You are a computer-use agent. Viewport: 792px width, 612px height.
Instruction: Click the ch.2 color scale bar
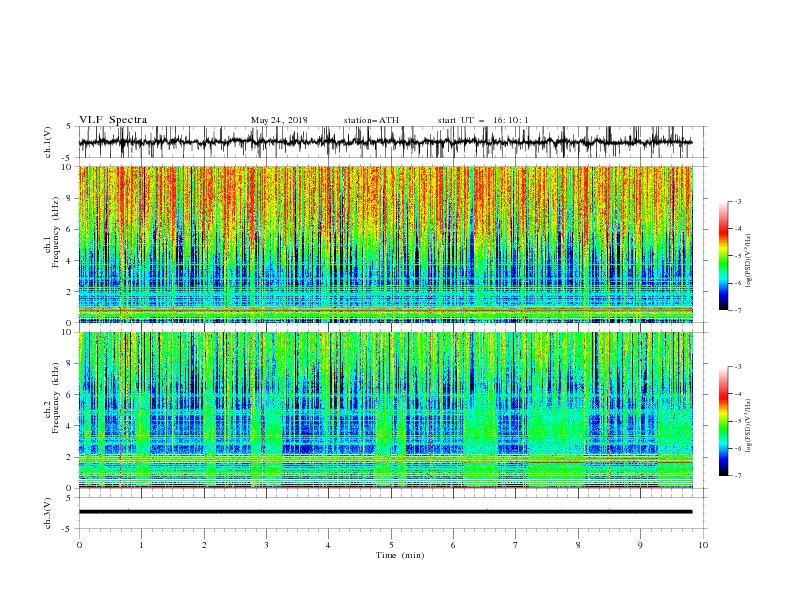723,421
